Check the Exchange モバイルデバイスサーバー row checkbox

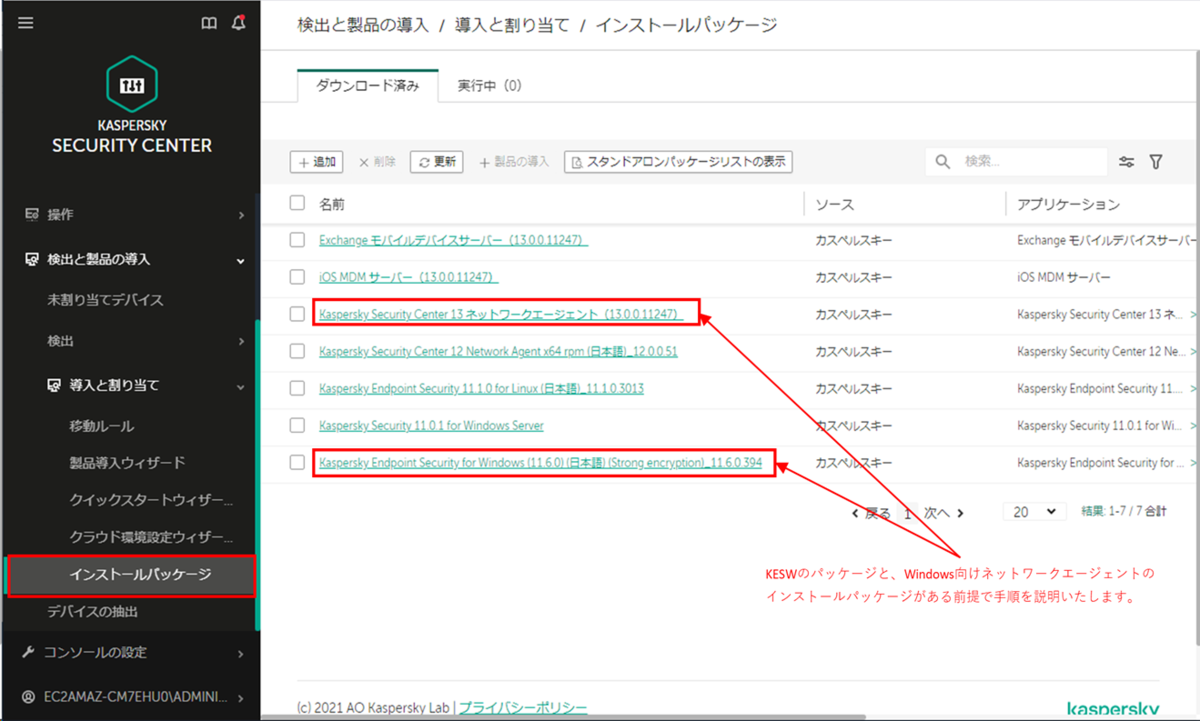(297, 240)
